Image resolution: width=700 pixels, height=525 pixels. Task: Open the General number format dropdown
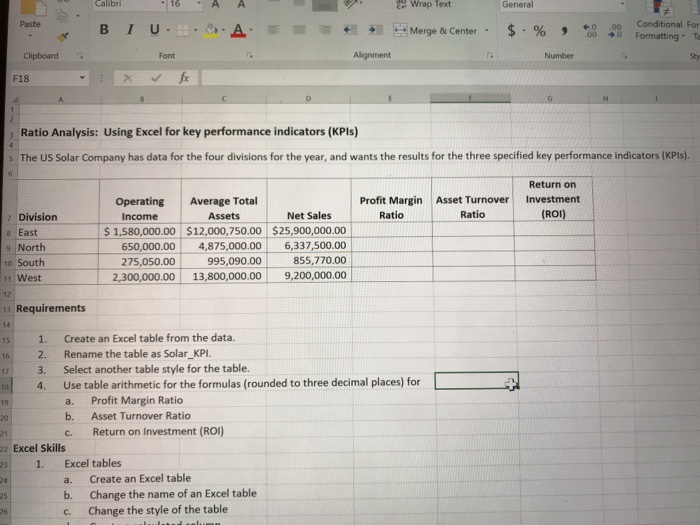(x=621, y=4)
